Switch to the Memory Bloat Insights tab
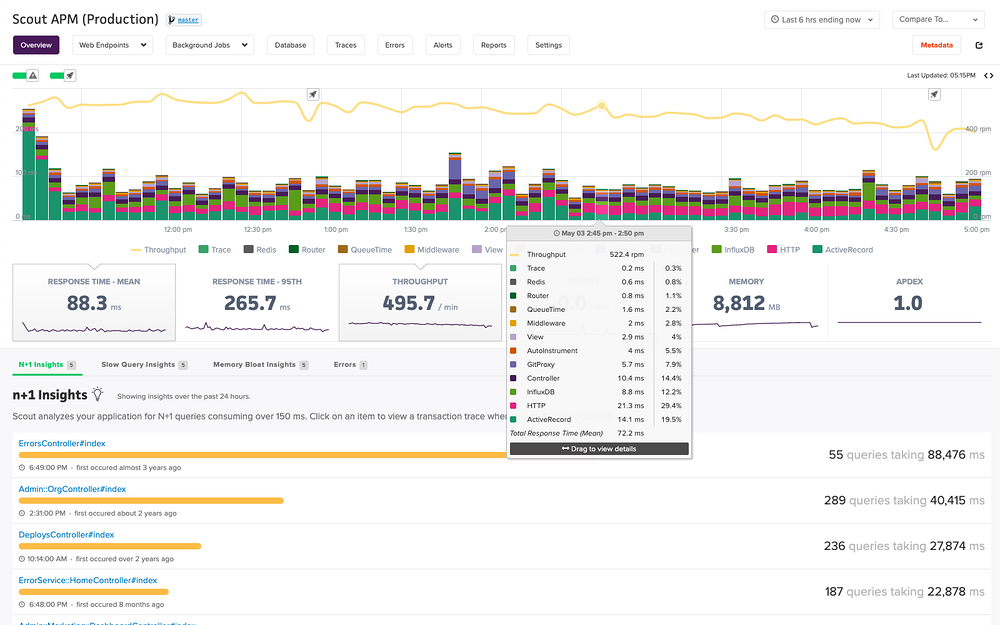This screenshot has height=625, width=1000. tap(260, 365)
